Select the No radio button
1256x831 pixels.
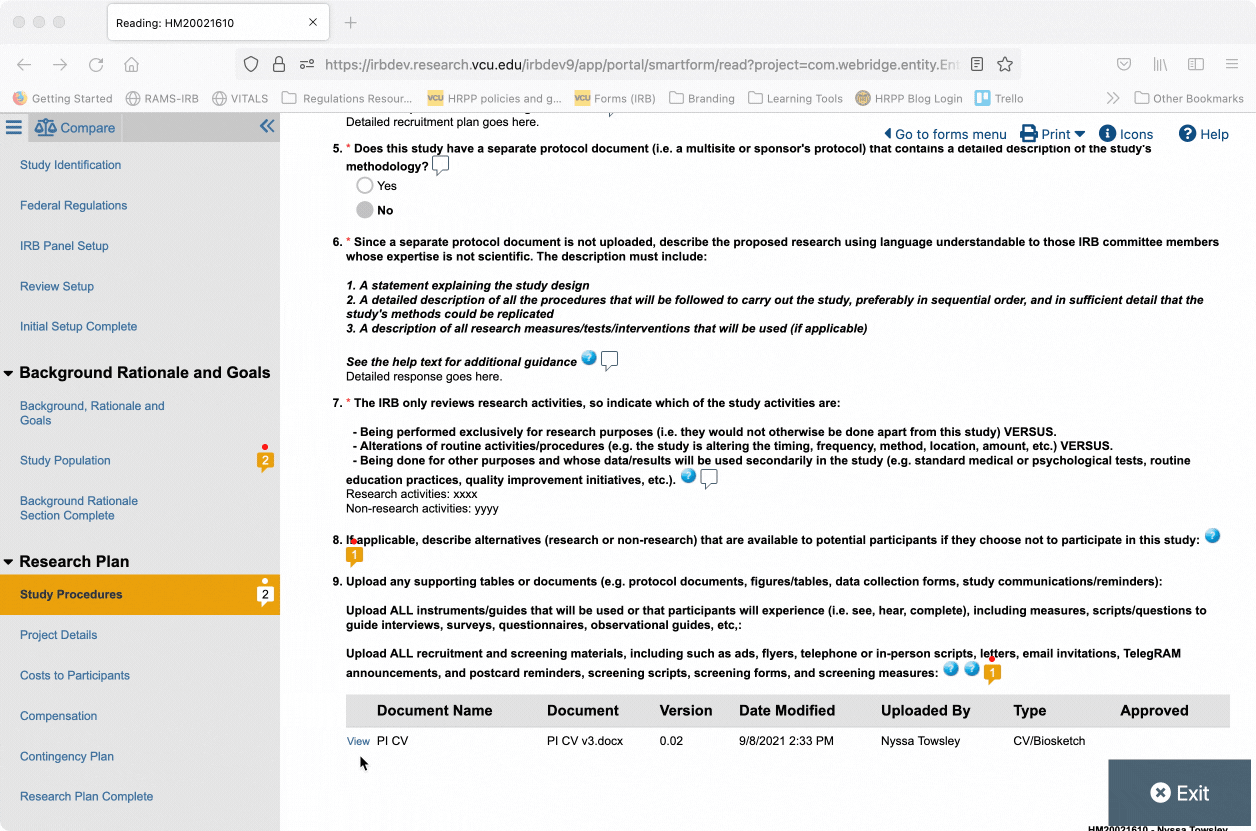[x=365, y=210]
